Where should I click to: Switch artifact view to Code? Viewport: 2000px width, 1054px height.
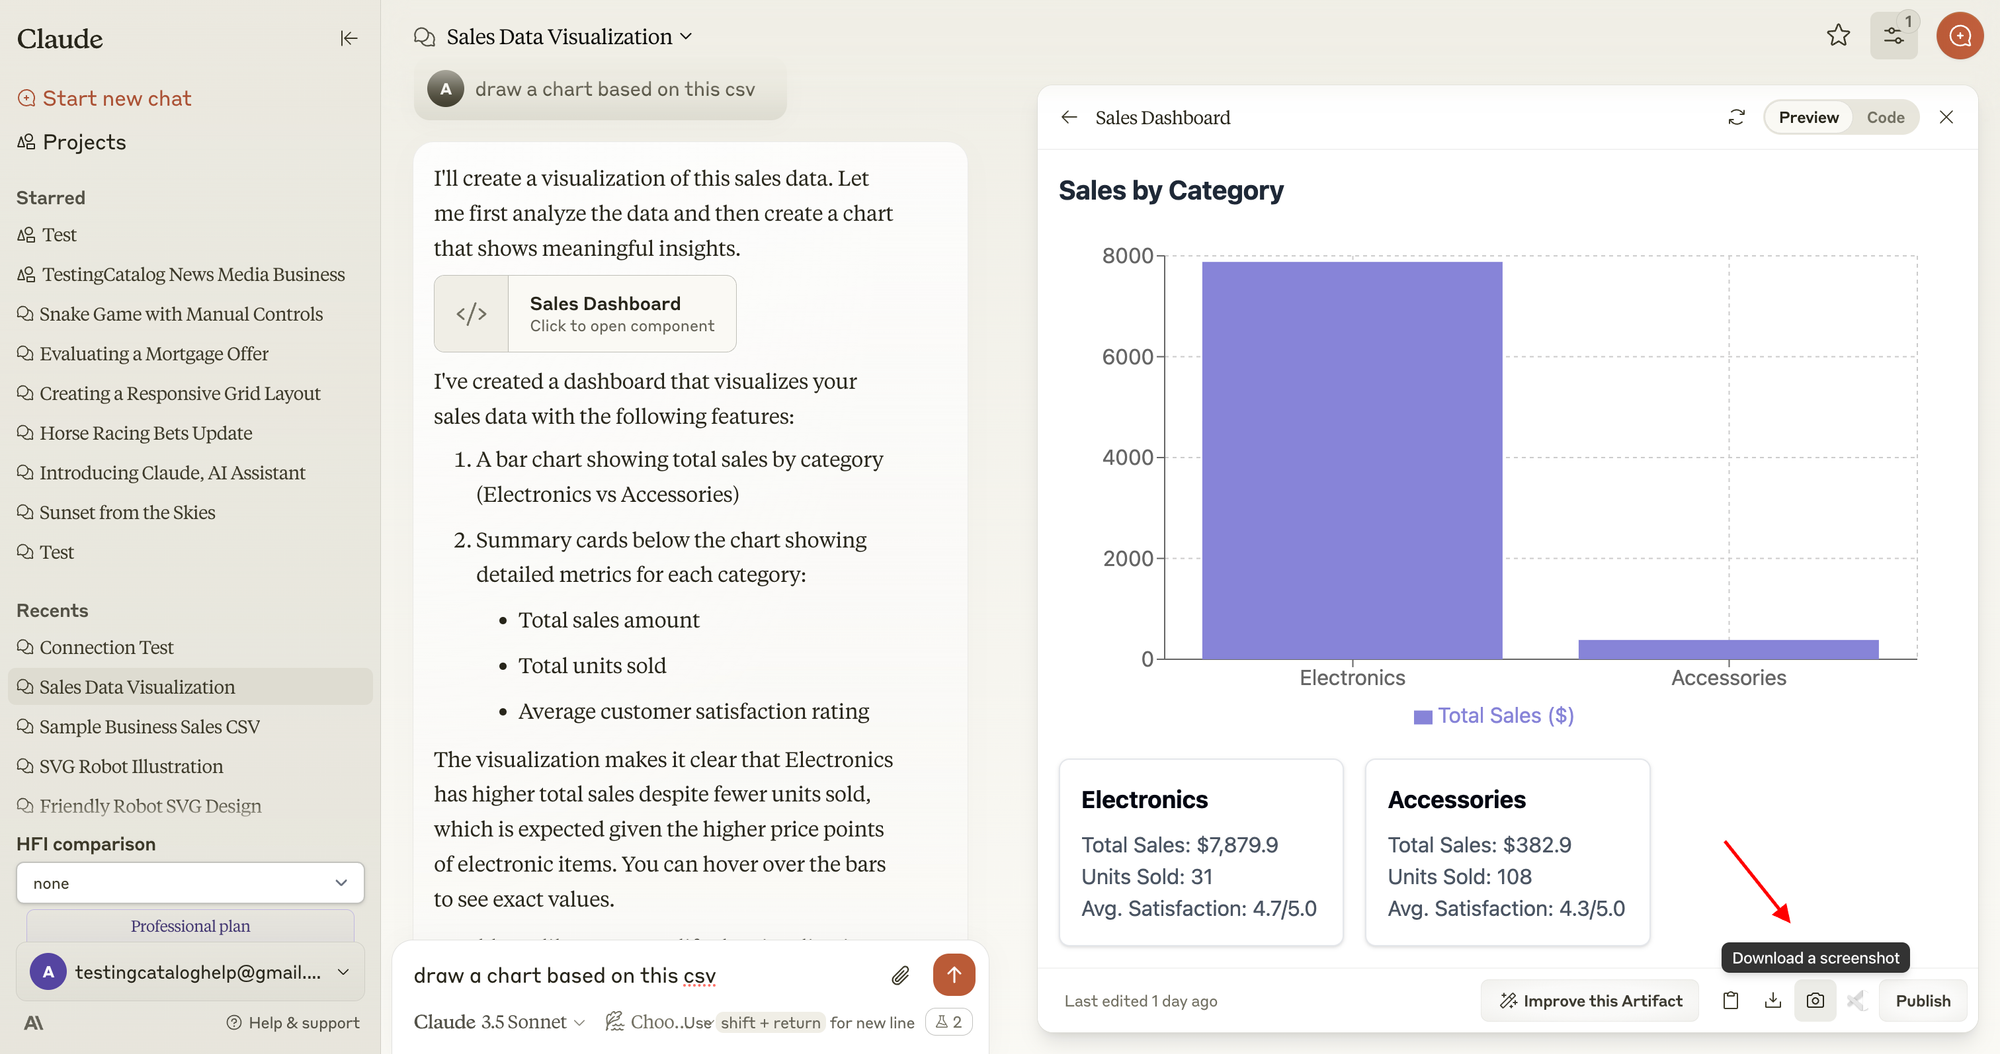click(1885, 117)
